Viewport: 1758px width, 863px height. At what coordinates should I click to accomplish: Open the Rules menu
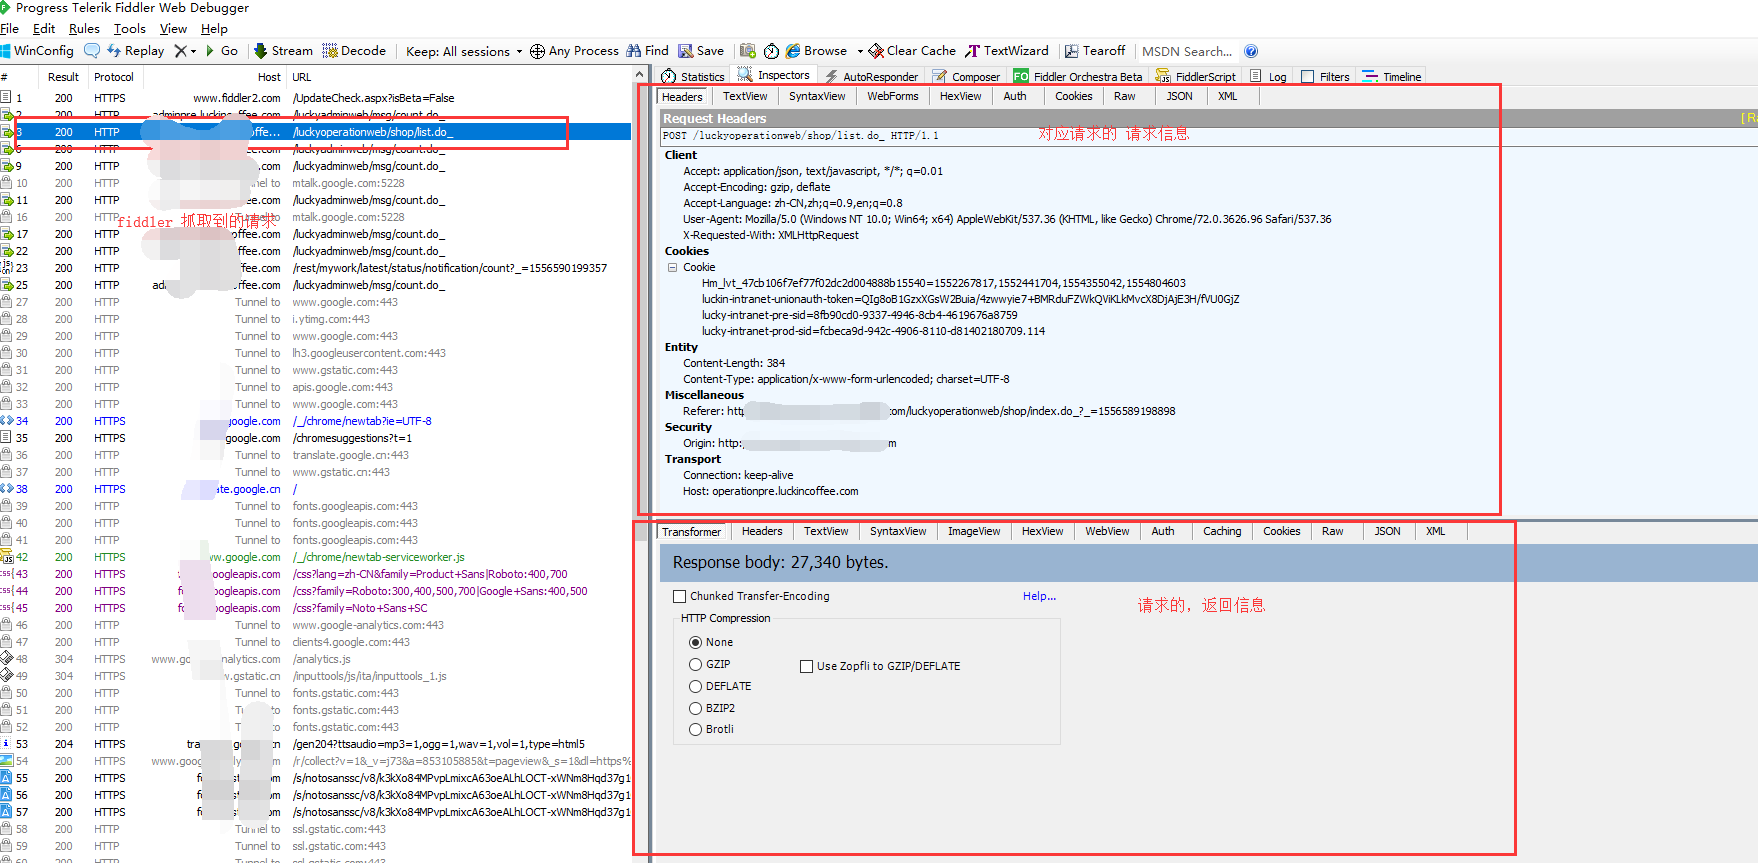click(84, 29)
